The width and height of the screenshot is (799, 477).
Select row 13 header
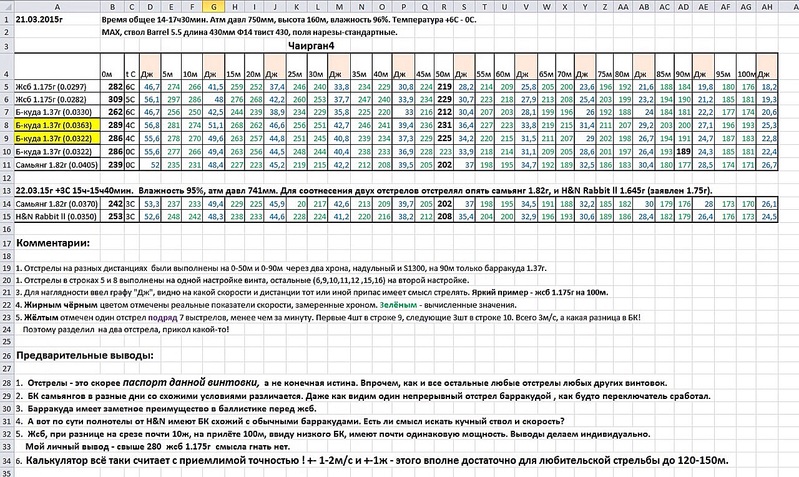pyautogui.click(x=7, y=191)
